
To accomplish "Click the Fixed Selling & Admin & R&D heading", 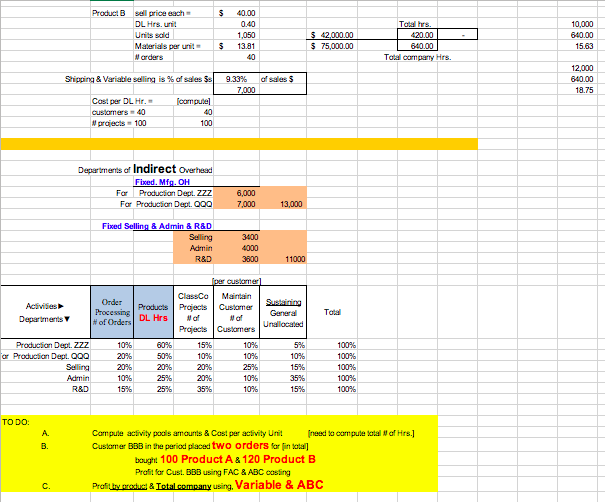I will (157, 226).
